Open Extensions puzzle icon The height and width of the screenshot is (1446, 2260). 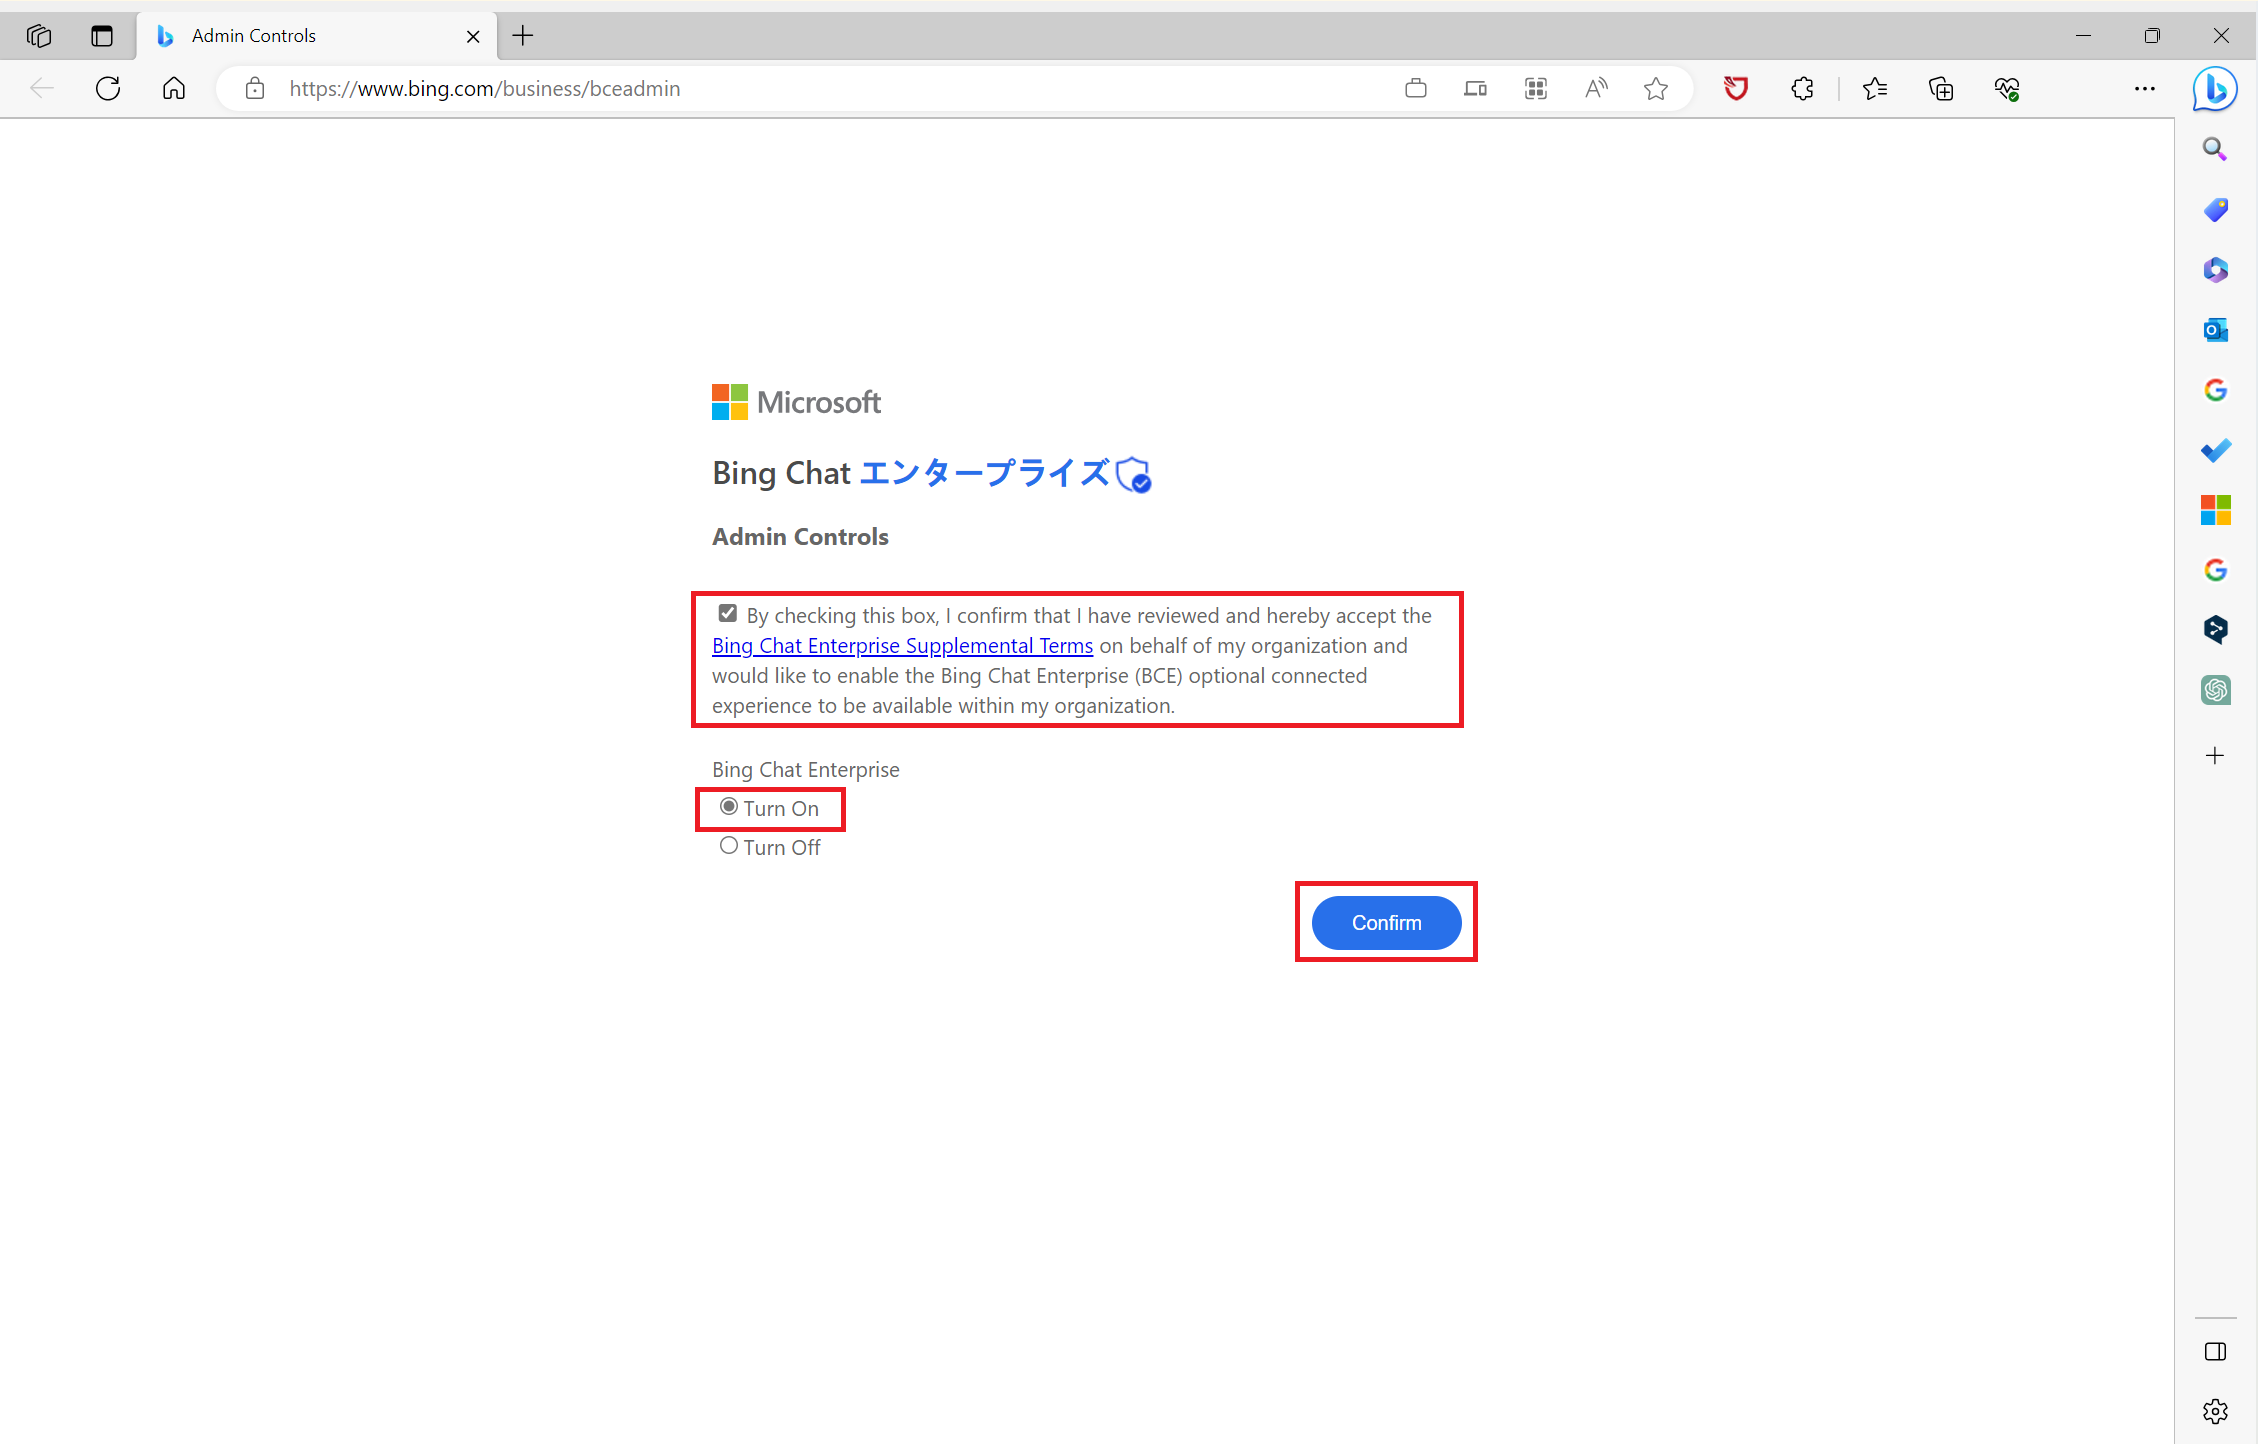click(x=1802, y=88)
